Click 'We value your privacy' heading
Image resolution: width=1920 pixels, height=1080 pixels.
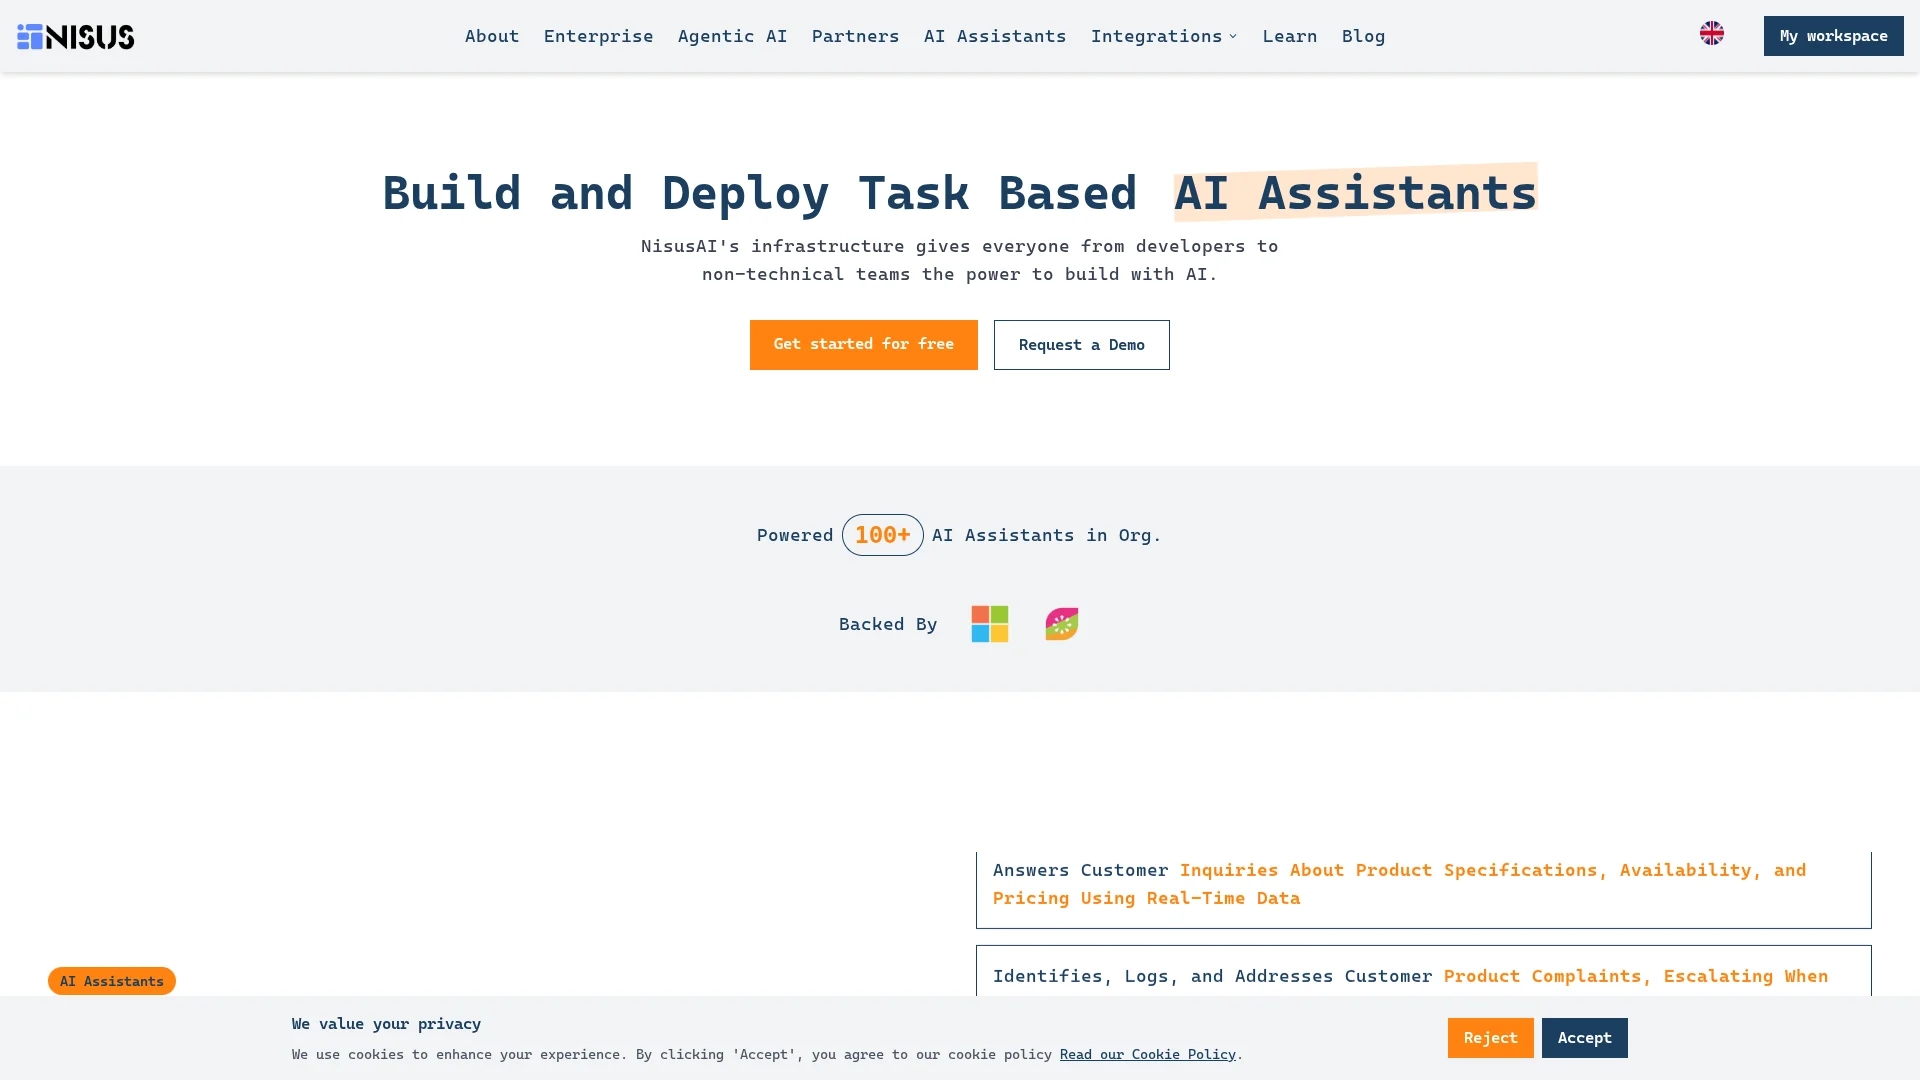tap(386, 1024)
